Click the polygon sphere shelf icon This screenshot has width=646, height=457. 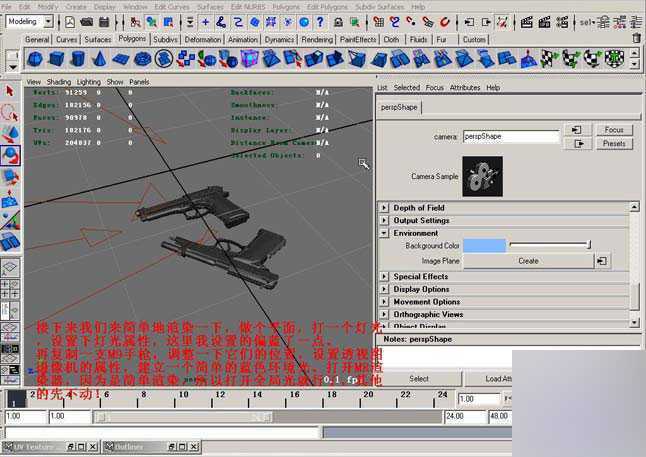tap(36, 59)
